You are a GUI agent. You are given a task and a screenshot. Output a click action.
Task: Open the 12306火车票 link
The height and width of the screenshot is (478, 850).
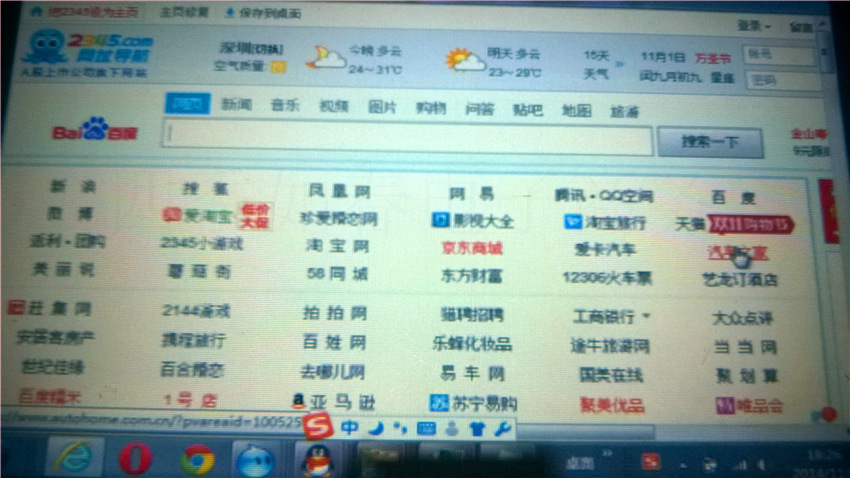tap(607, 277)
